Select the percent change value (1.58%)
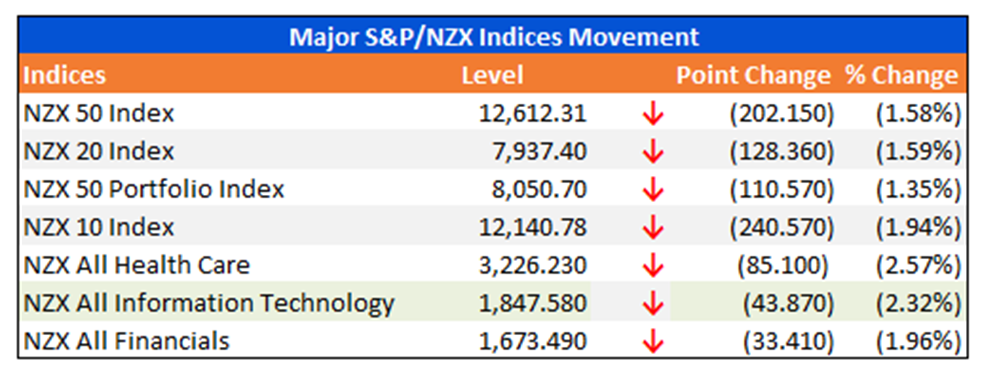Viewport: 999px width, 378px height. (918, 114)
